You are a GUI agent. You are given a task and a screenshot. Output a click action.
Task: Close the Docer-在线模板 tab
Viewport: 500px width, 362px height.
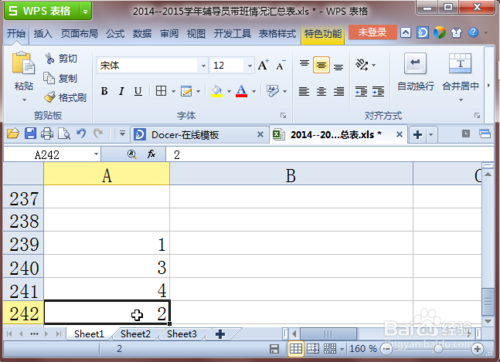click(x=260, y=134)
